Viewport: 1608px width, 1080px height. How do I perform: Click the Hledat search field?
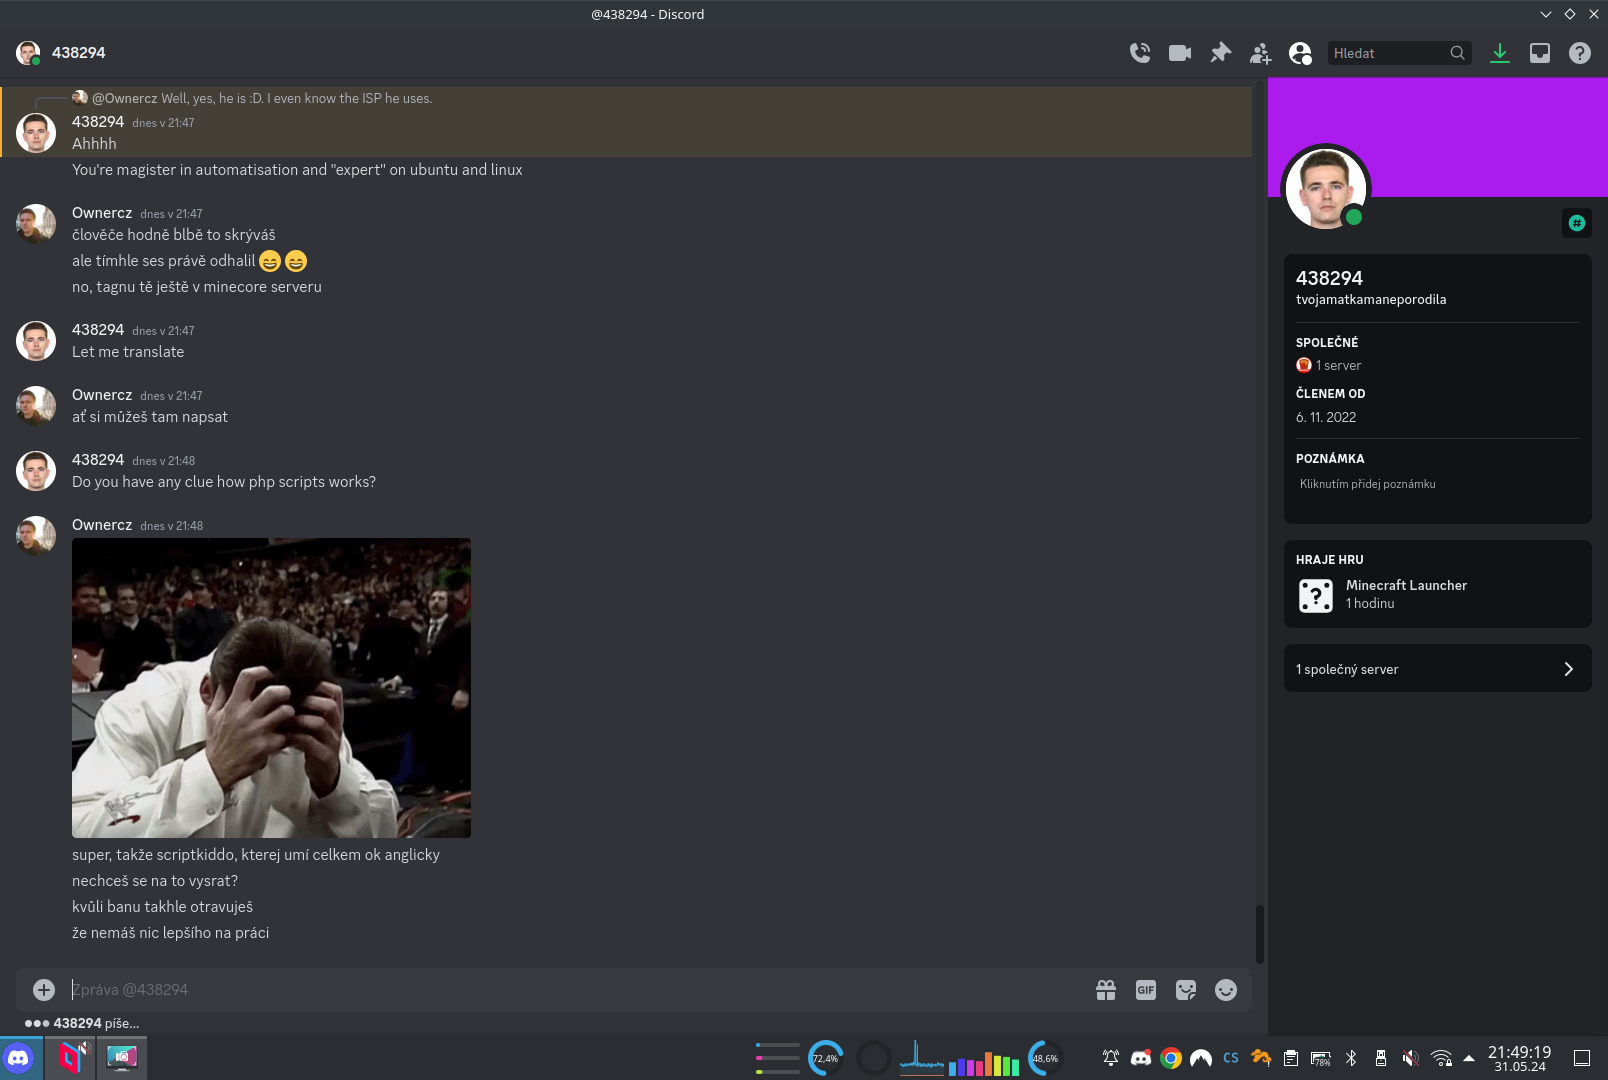click(1388, 53)
